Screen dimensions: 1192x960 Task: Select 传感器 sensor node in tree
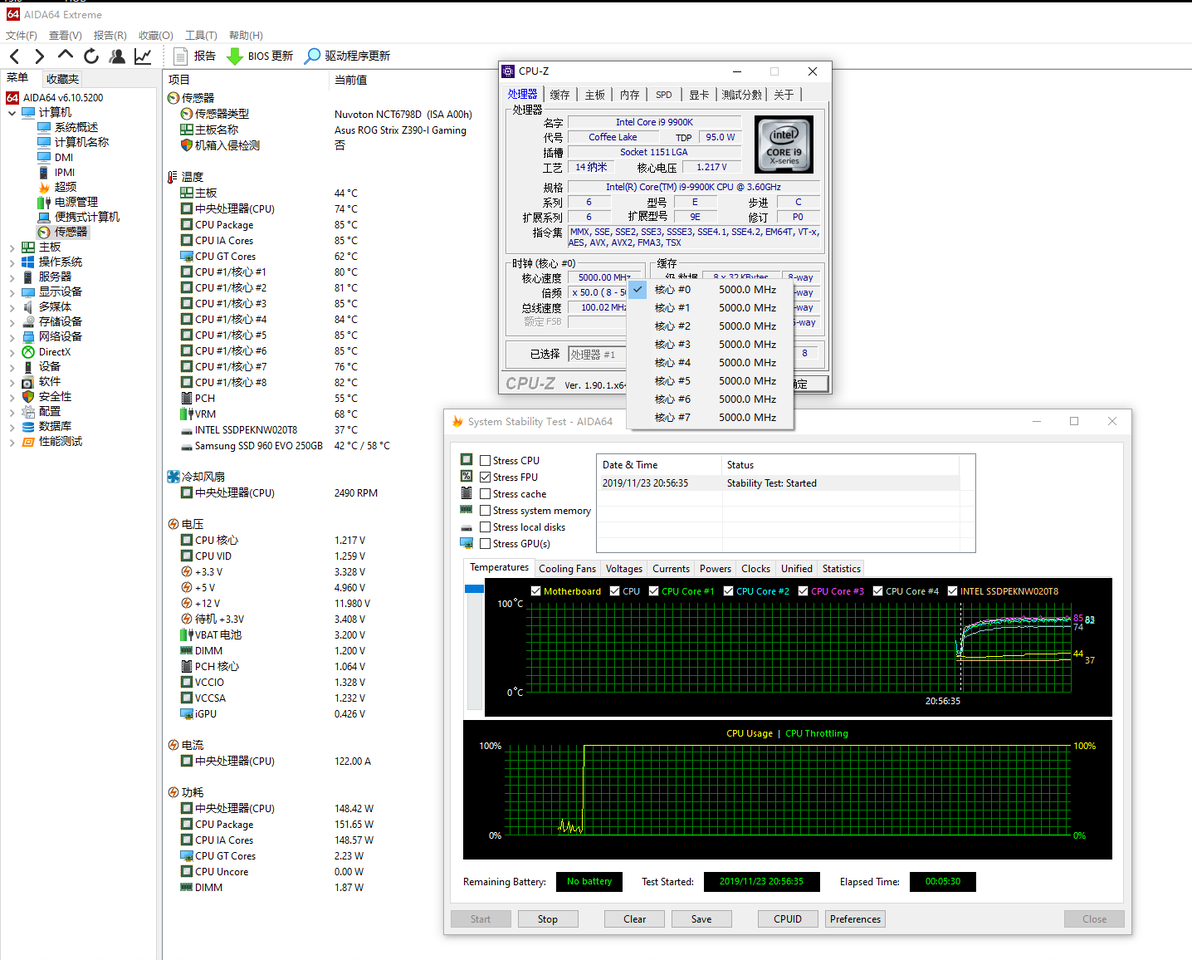tap(63, 232)
